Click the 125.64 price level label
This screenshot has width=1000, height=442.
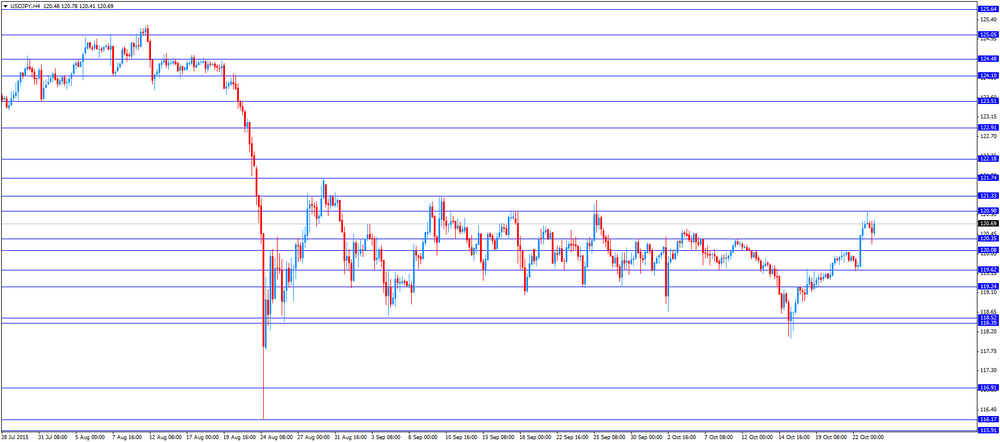tap(989, 10)
